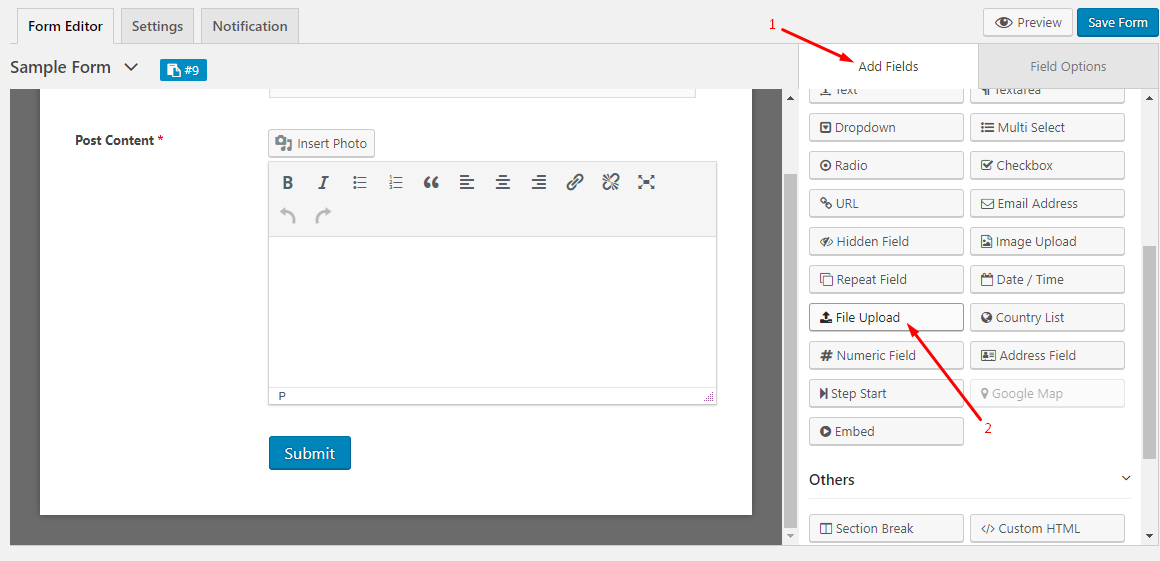
Task: Collapse the Others section chevron
Action: (x=1126, y=479)
